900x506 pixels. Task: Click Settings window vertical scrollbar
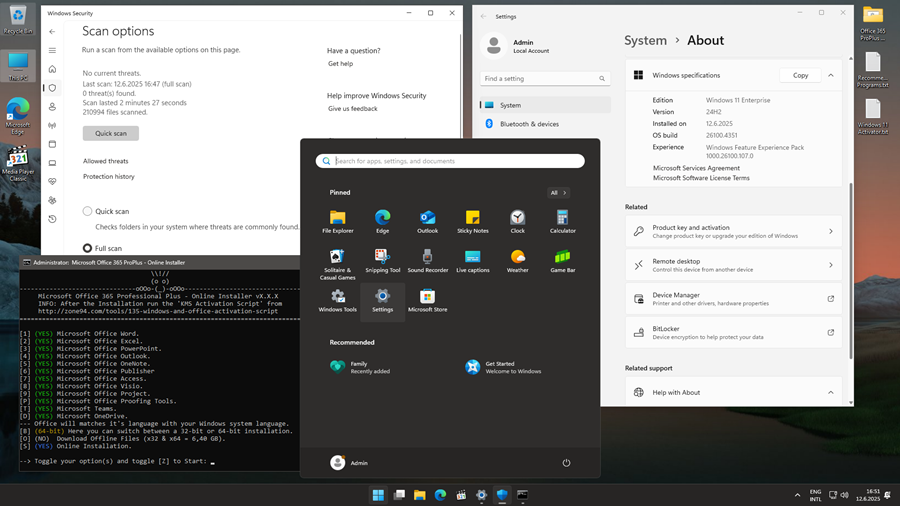(850, 271)
